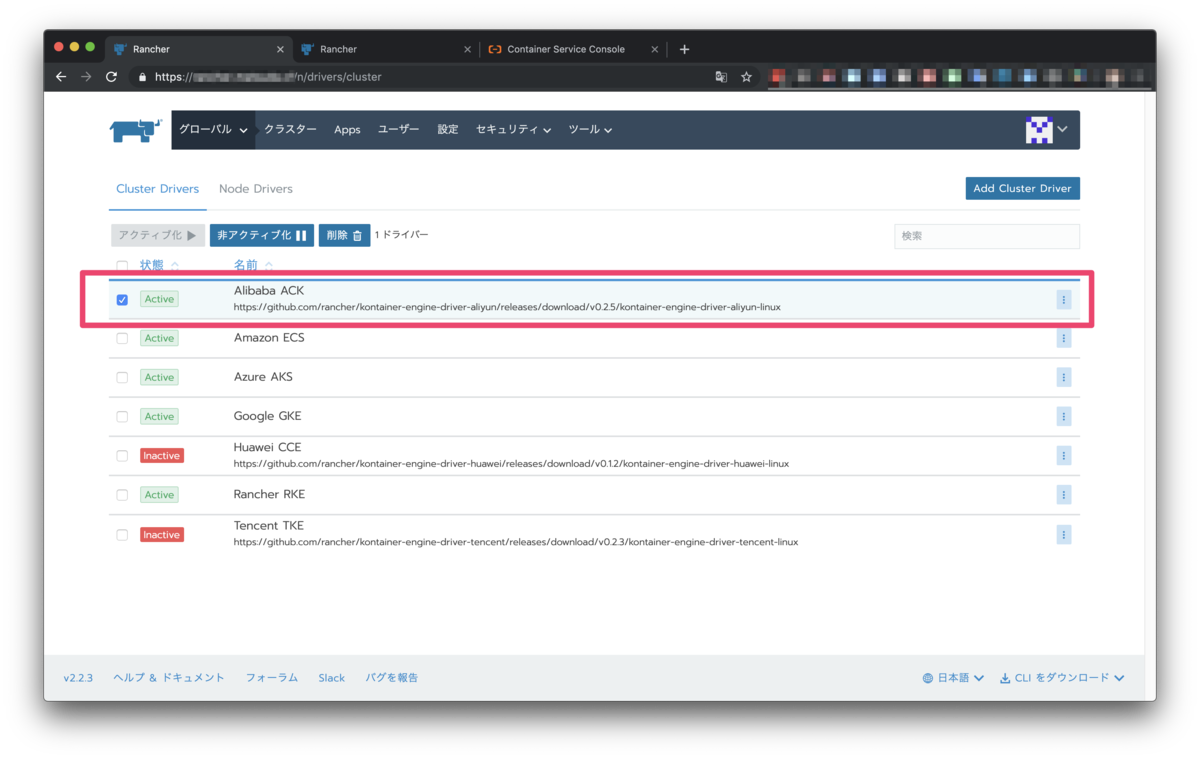This screenshot has width=1200, height=759.
Task: Click the 非アクティブ化 button
Action: point(261,235)
